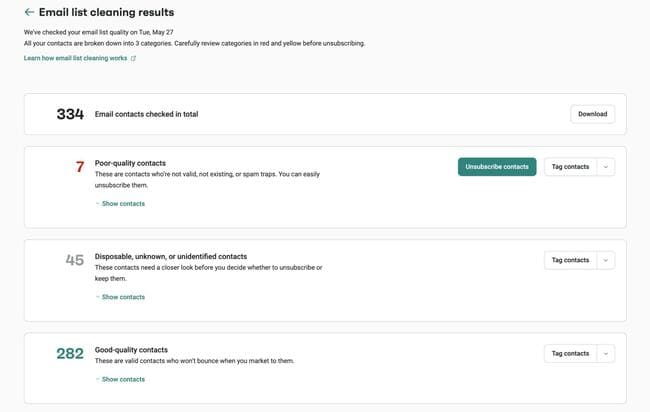The height and width of the screenshot is (412, 650).
Task: Open Learn how email list cleaning works
Action: 75,58
